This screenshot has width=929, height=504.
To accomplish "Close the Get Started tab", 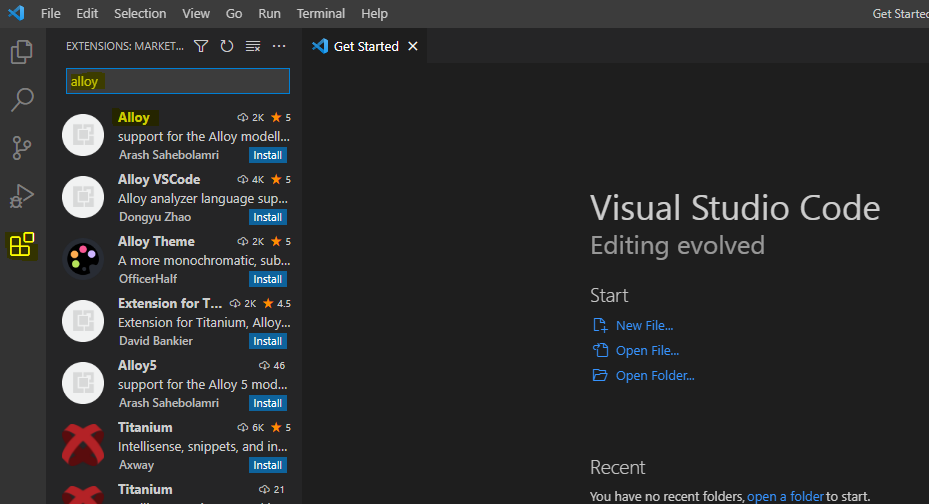I will [x=413, y=46].
